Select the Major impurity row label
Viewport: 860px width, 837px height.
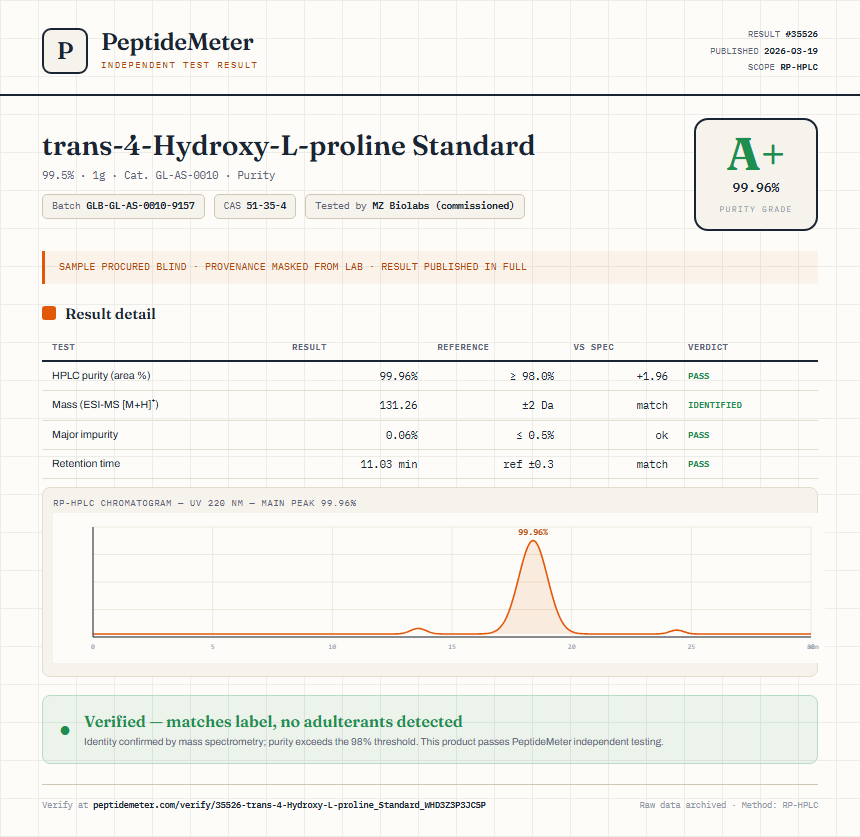[x=85, y=434]
